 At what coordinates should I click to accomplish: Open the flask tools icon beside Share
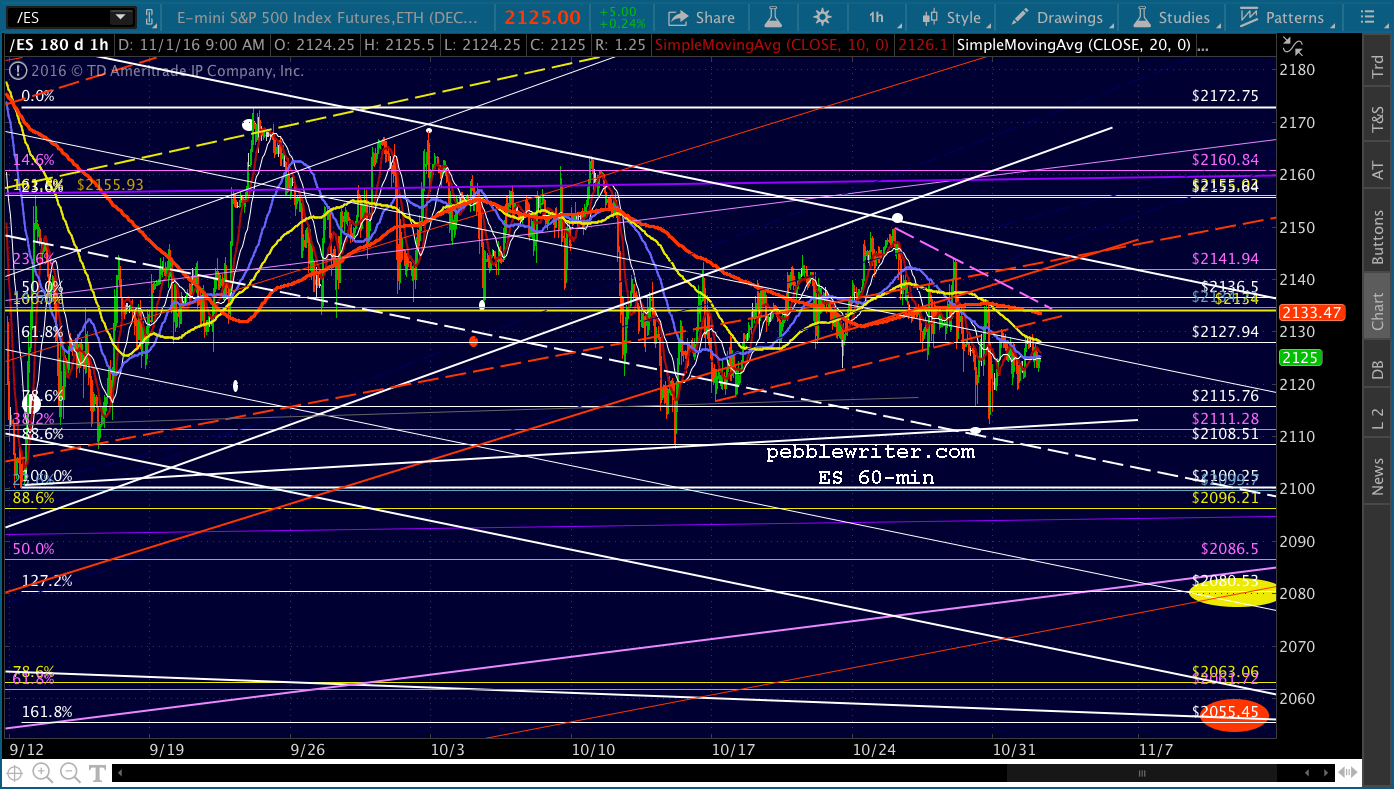772,17
